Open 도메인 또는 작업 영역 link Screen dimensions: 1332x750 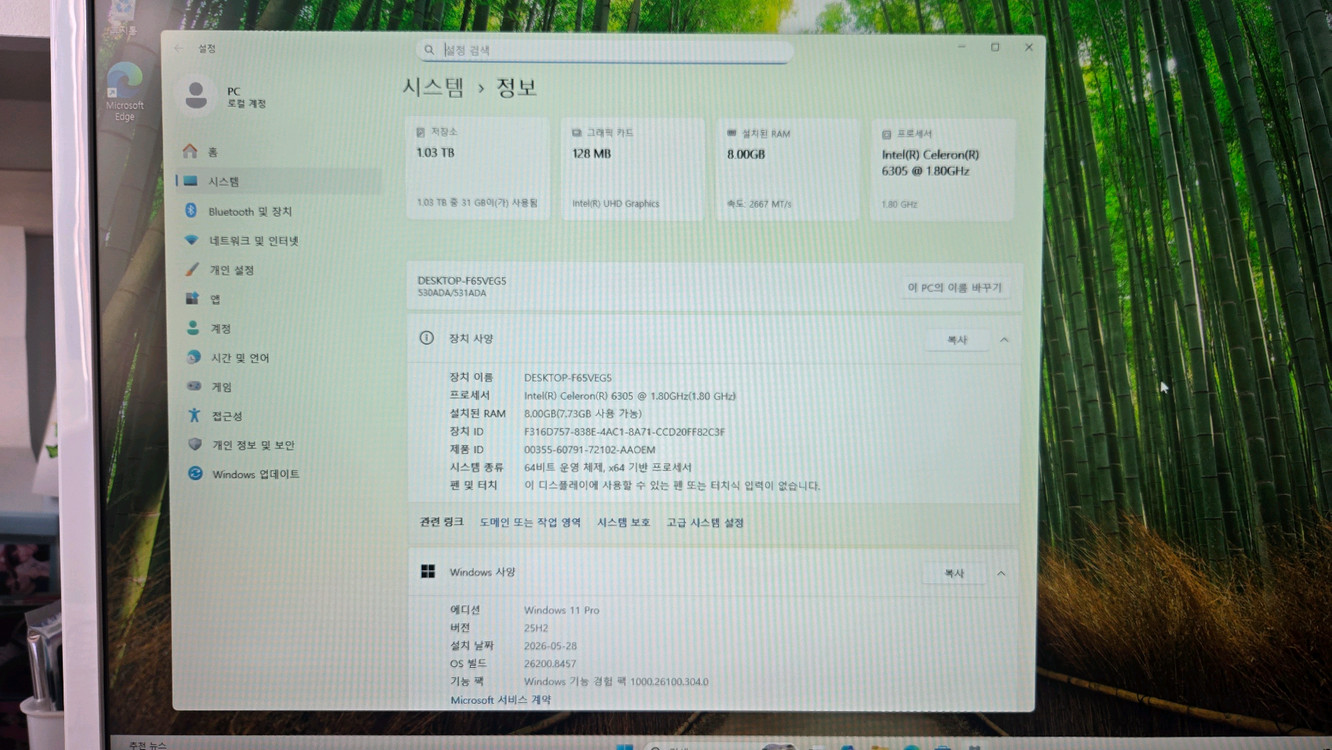point(530,523)
